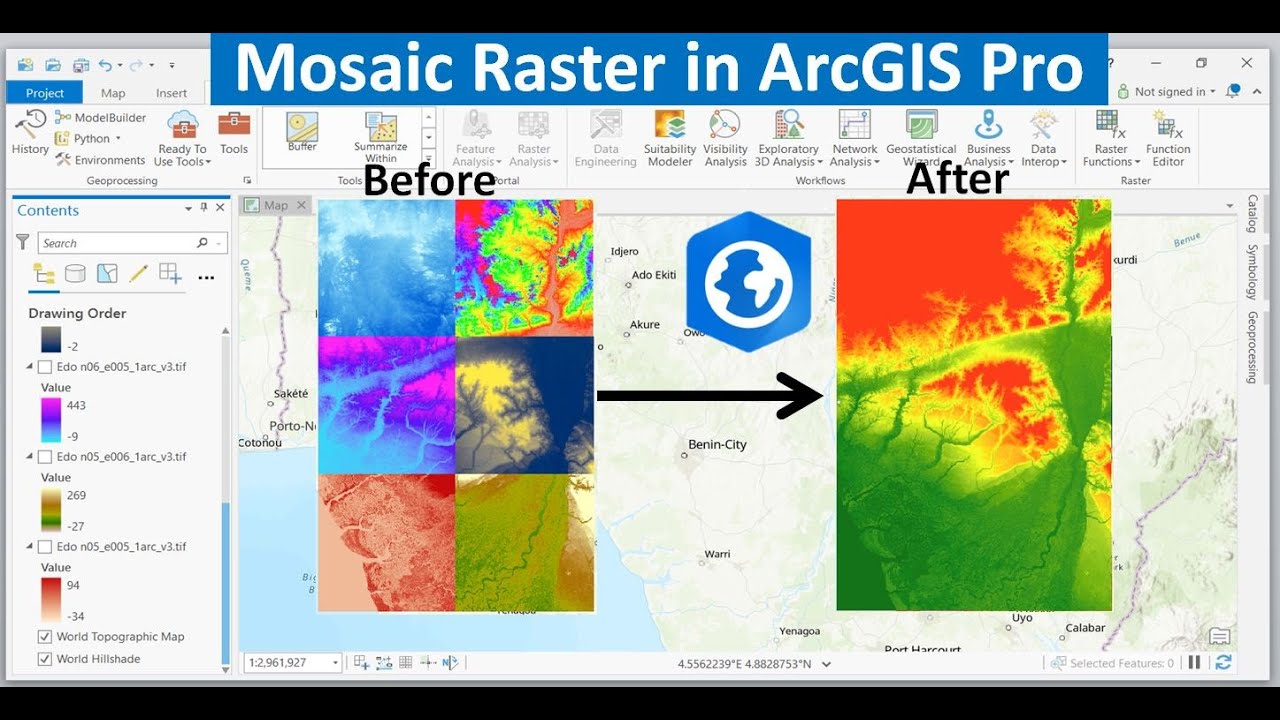Open the Contents pane options arrow
Viewport: 1280px width, 720px height.
click(188, 209)
